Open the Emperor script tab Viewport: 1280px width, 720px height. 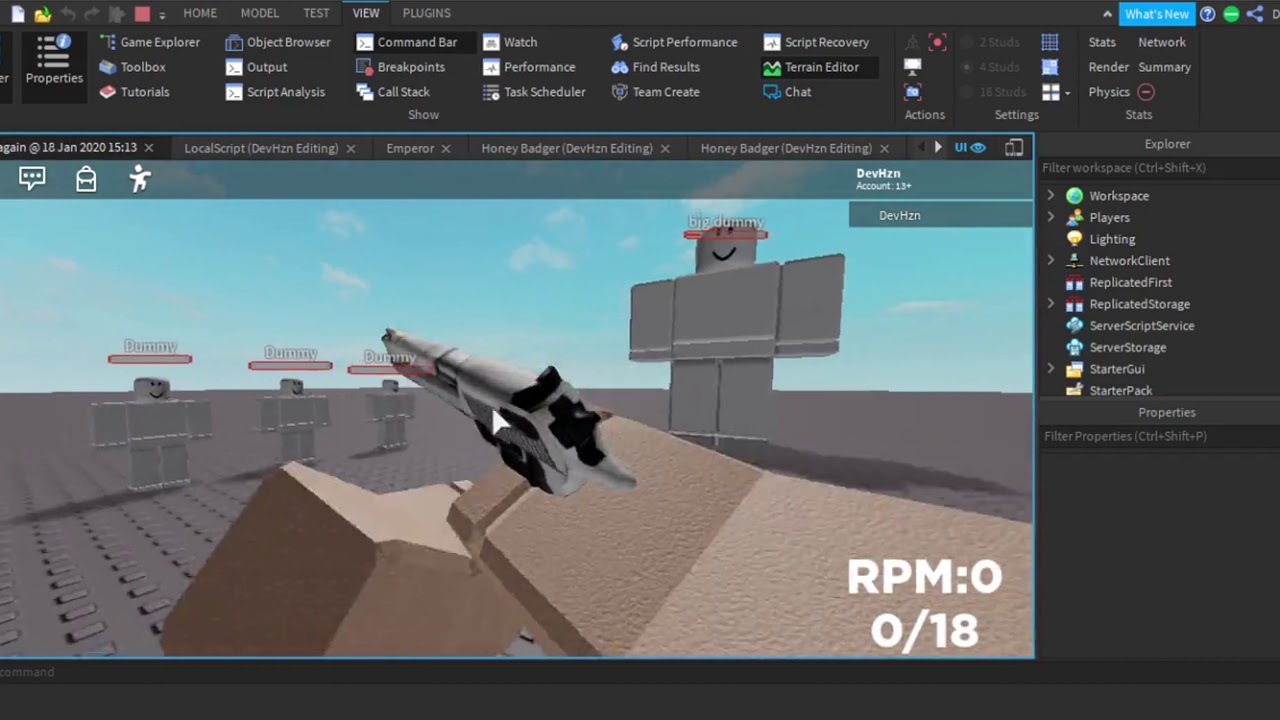coord(410,148)
